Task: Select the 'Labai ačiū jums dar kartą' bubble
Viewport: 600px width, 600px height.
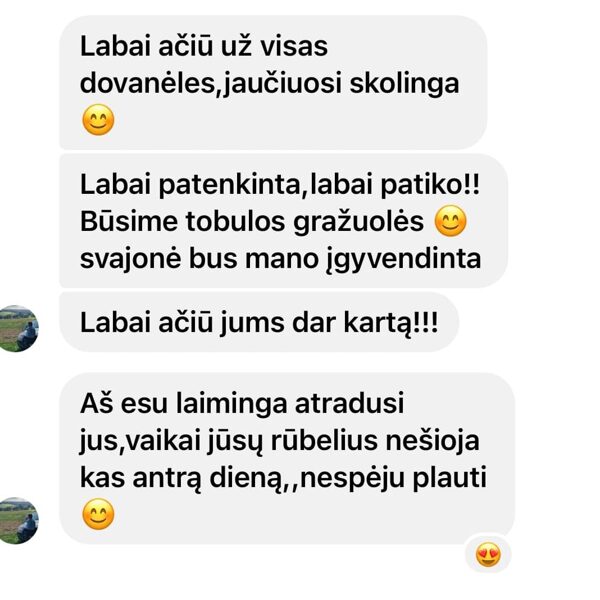Action: [259, 322]
